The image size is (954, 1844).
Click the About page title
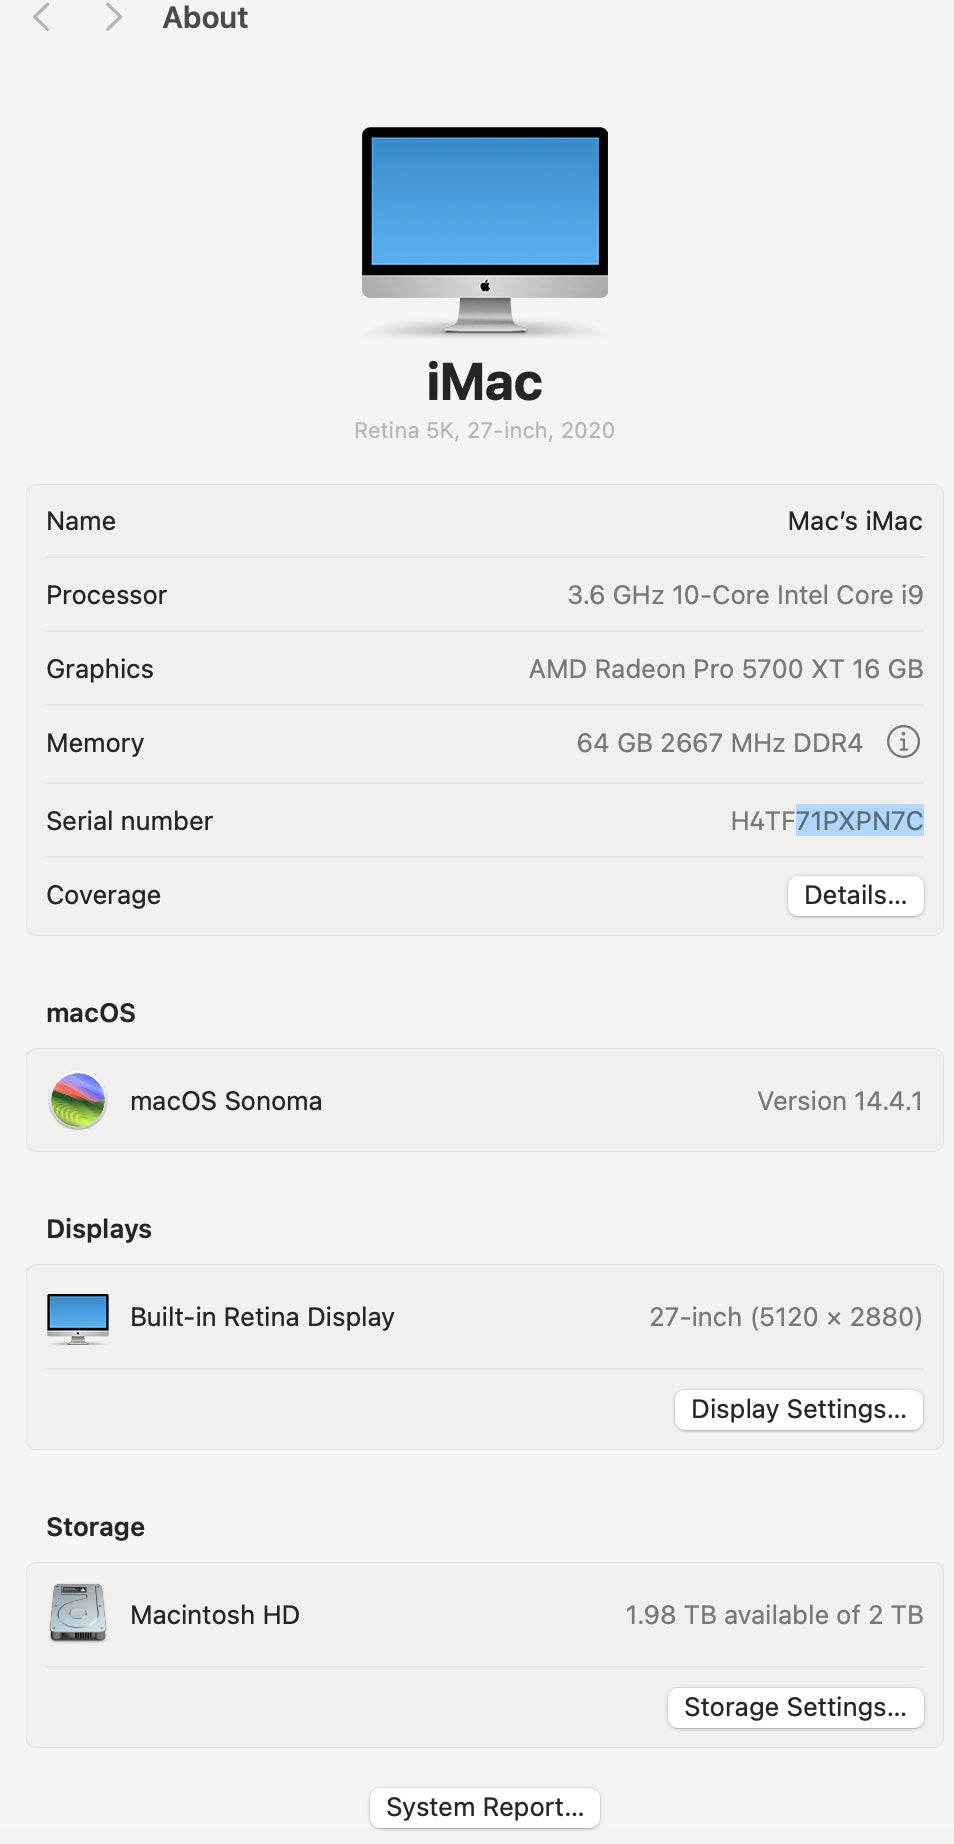tap(205, 18)
